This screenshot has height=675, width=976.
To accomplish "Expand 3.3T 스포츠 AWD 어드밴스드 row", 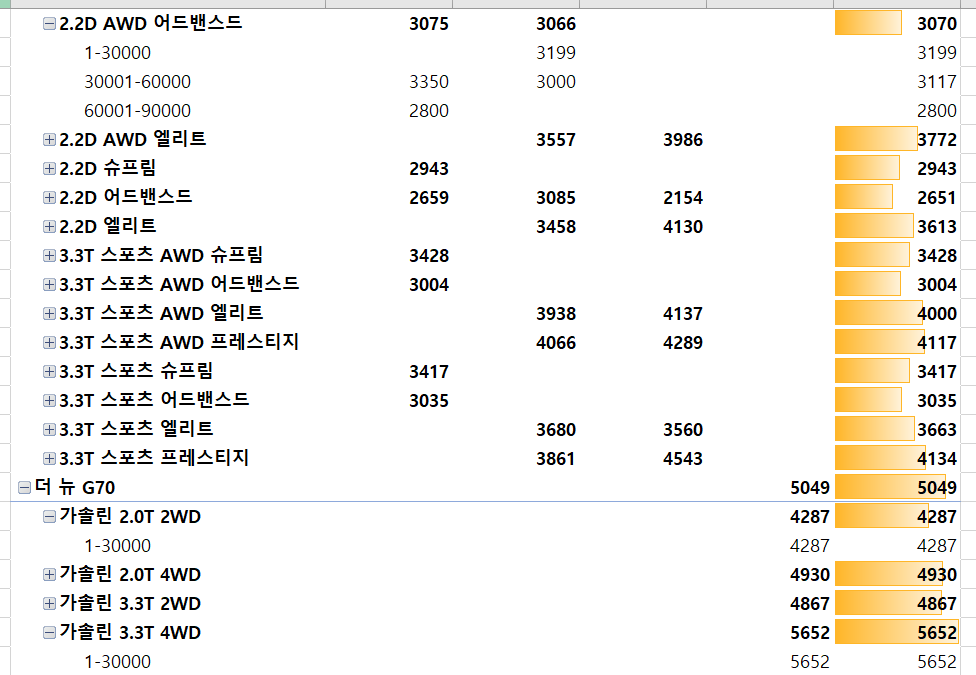I will tap(49, 285).
